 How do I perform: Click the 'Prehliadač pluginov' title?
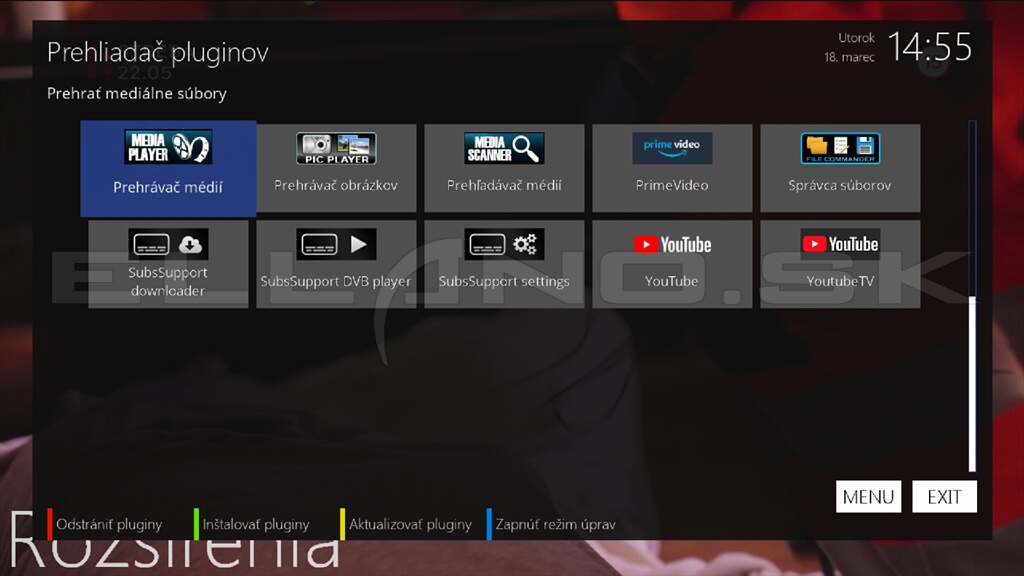click(157, 52)
